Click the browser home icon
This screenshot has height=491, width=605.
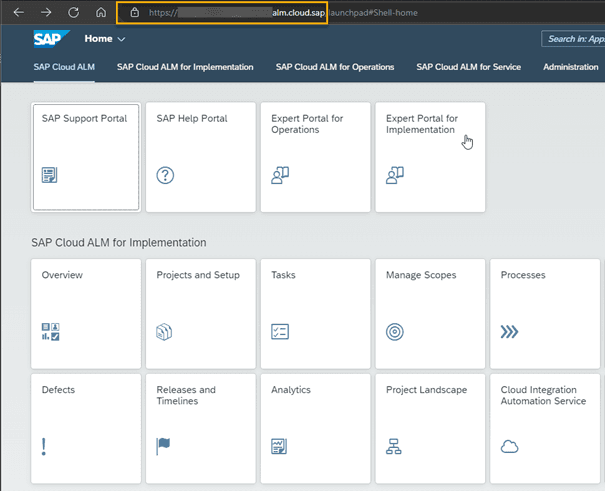point(101,13)
